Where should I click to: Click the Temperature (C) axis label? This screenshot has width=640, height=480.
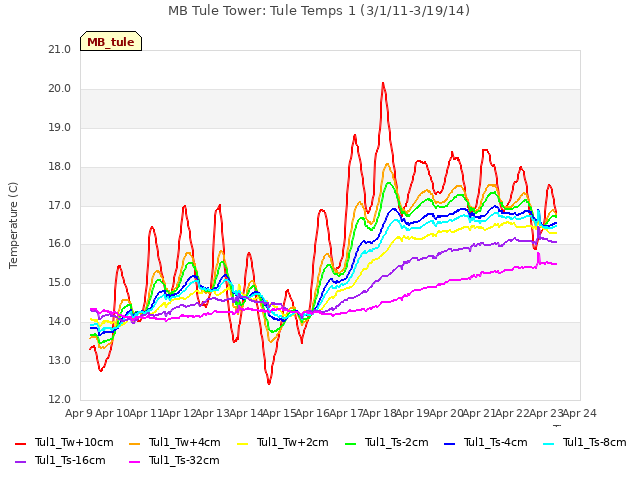(x=13, y=225)
